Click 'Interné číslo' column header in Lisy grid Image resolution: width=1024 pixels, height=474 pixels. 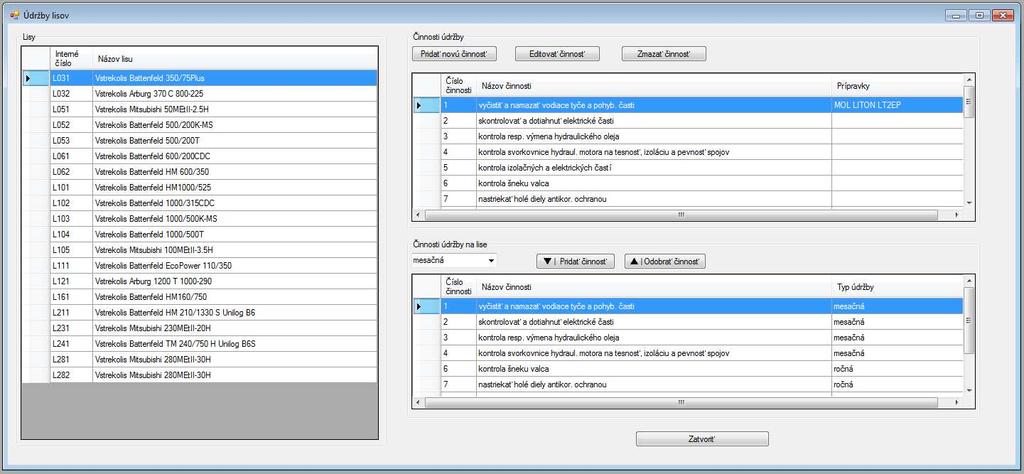[71, 59]
